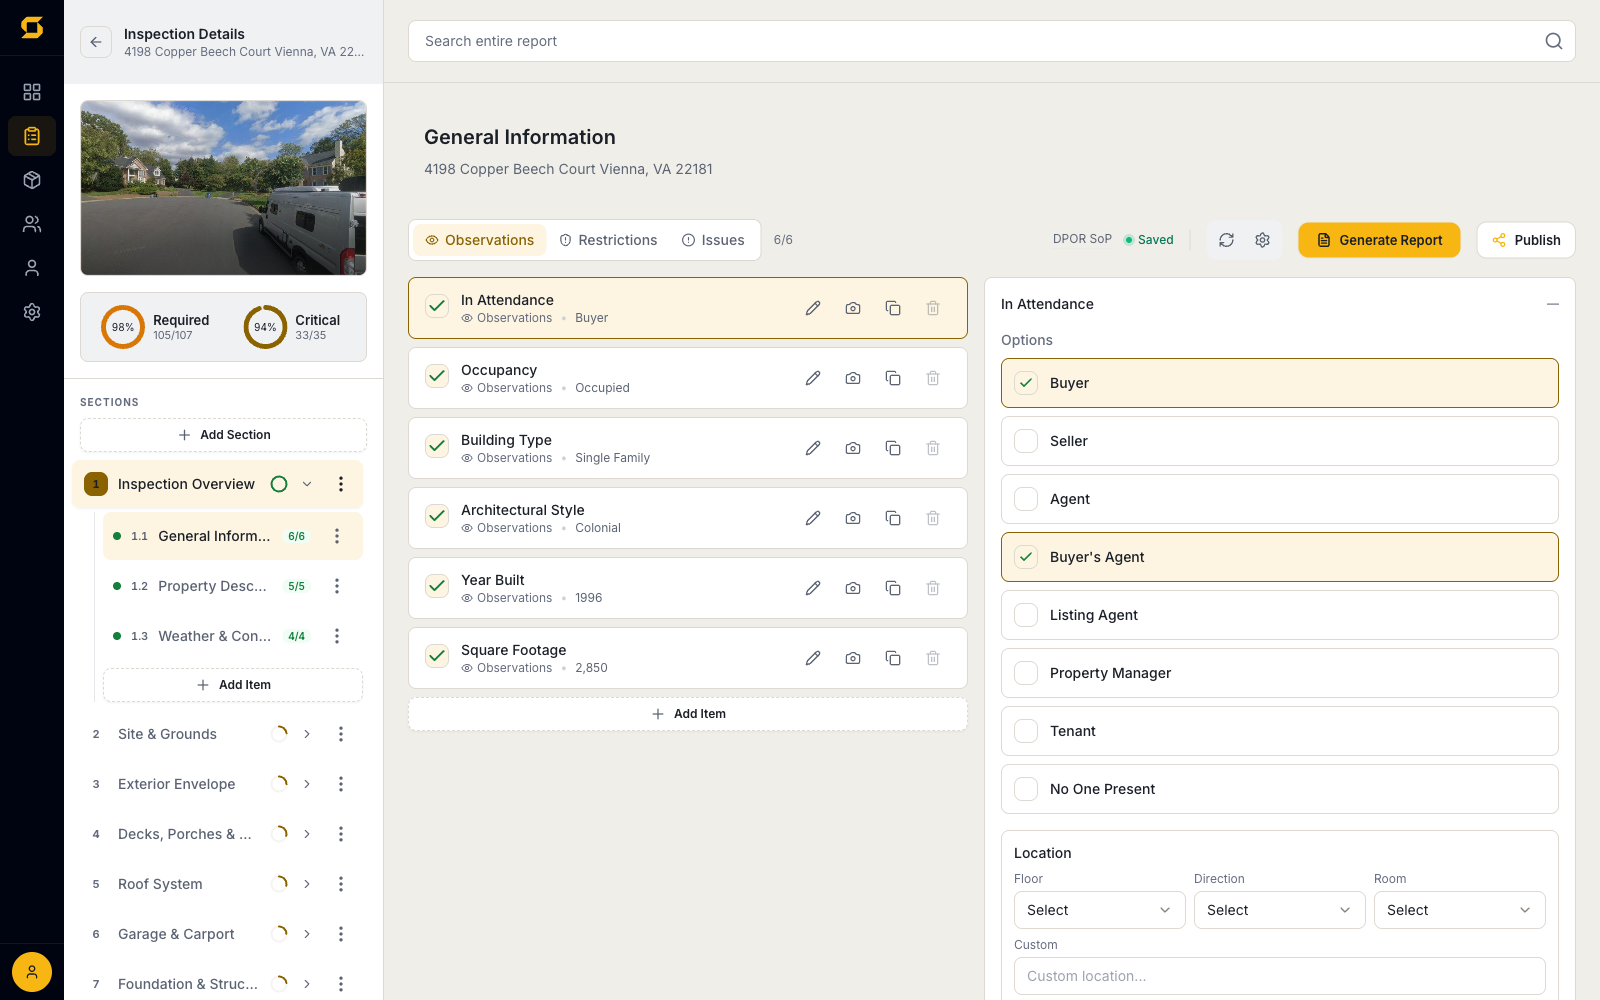
Task: Collapse the Inspection Overview section chevron
Action: point(307,484)
